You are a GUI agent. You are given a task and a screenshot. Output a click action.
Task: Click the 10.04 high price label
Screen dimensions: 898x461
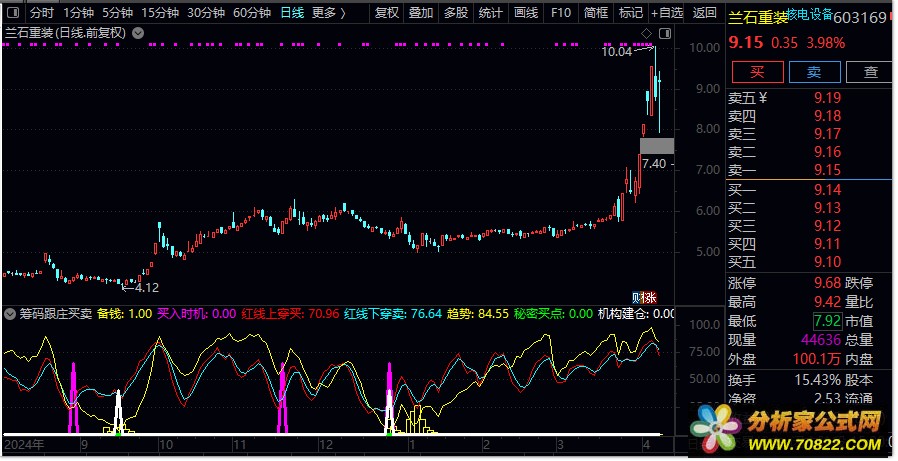pos(616,52)
